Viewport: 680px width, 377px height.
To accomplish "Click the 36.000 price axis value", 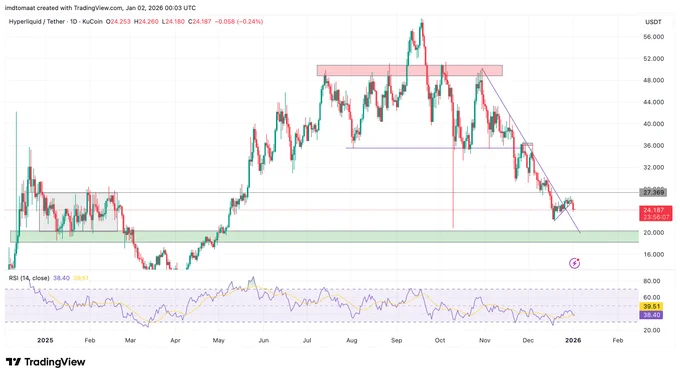I will tap(654, 146).
